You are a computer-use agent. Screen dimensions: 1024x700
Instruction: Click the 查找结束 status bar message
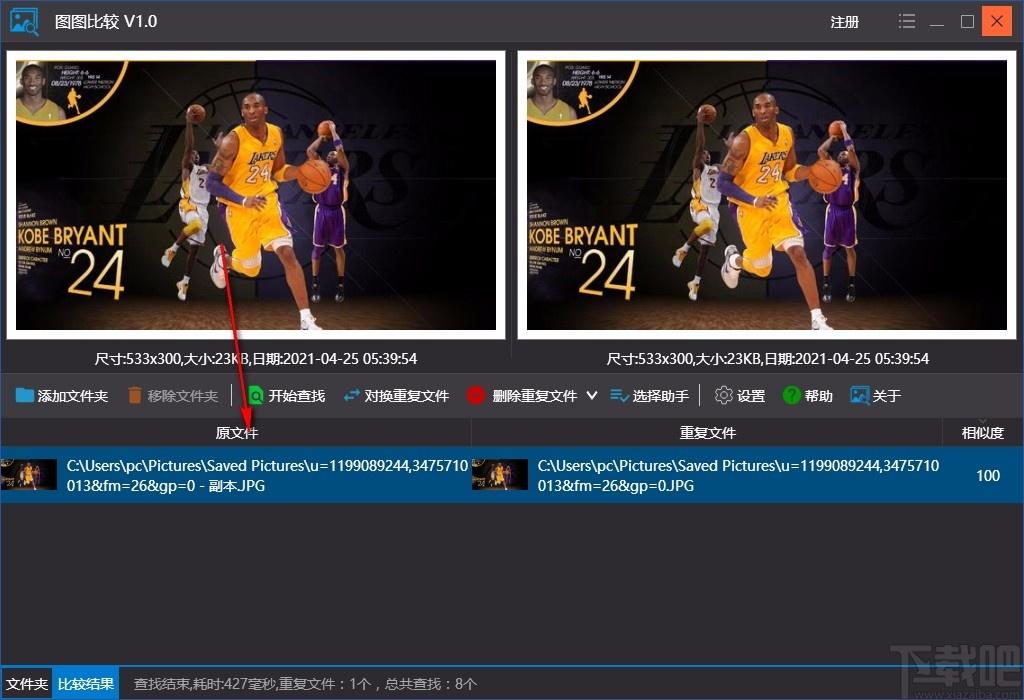tap(305, 684)
